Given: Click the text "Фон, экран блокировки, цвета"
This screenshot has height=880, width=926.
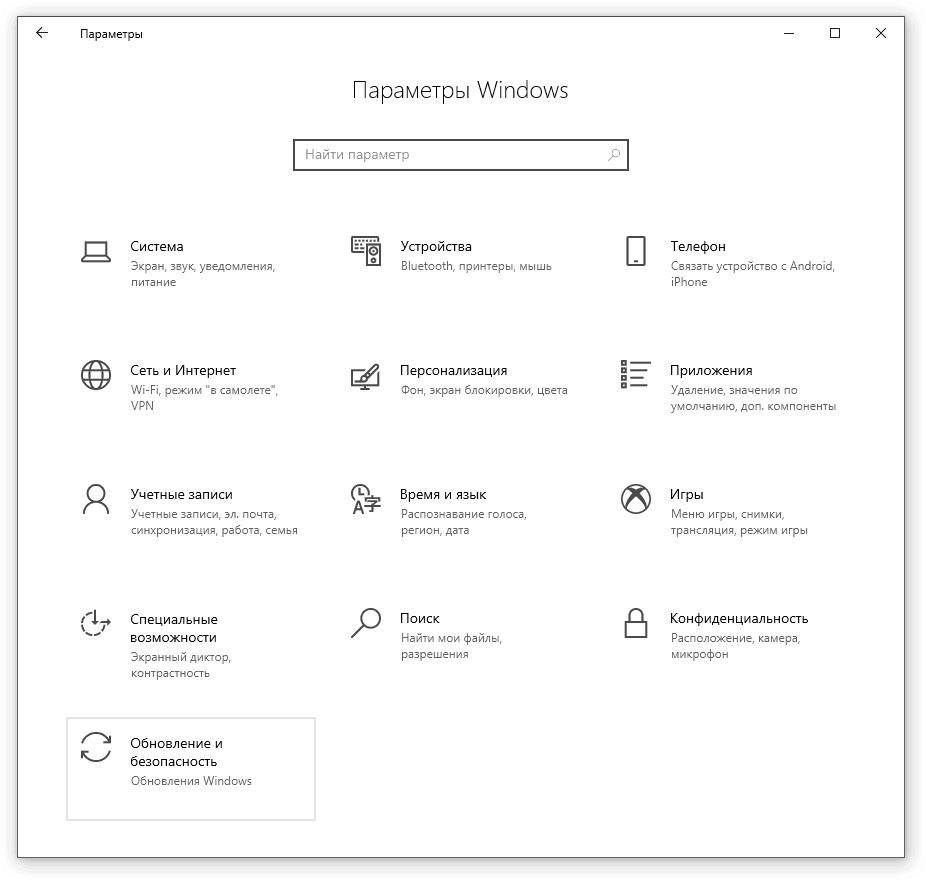Looking at the screenshot, I should (484, 390).
